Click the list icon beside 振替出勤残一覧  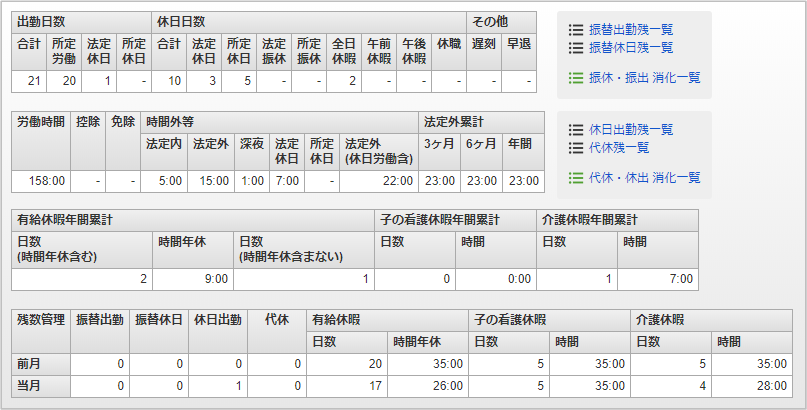click(x=576, y=30)
